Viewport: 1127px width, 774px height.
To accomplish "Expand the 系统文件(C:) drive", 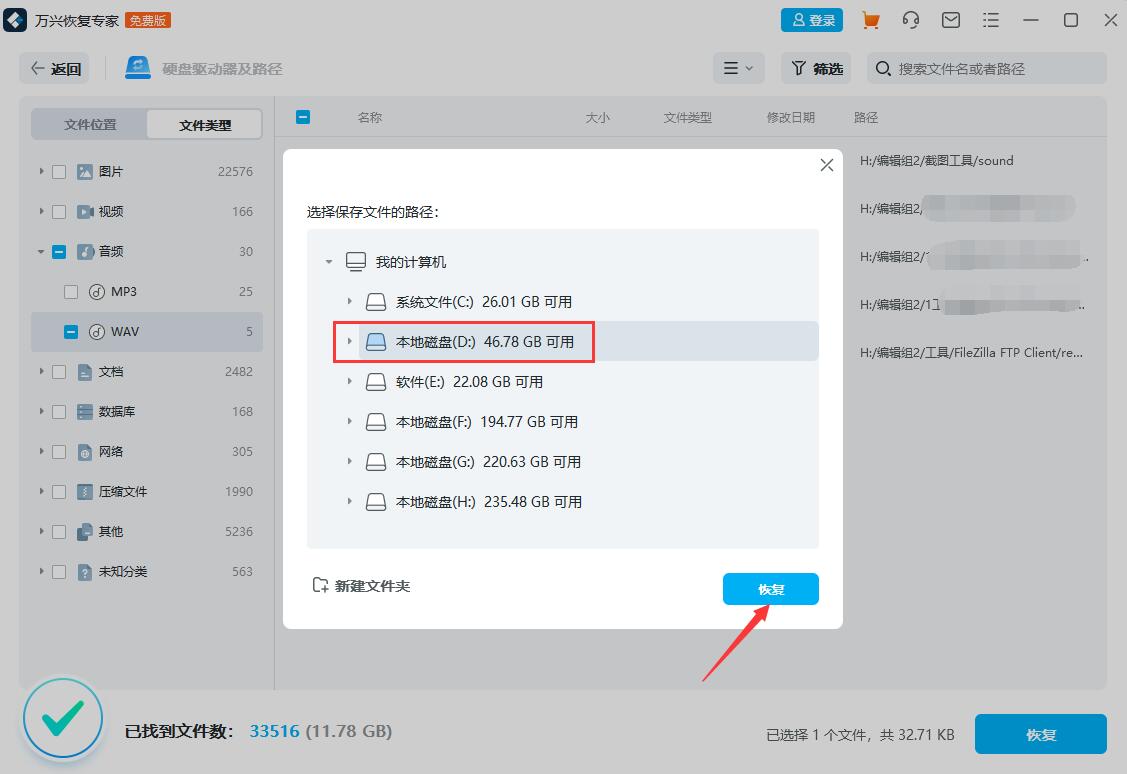I will (x=349, y=301).
